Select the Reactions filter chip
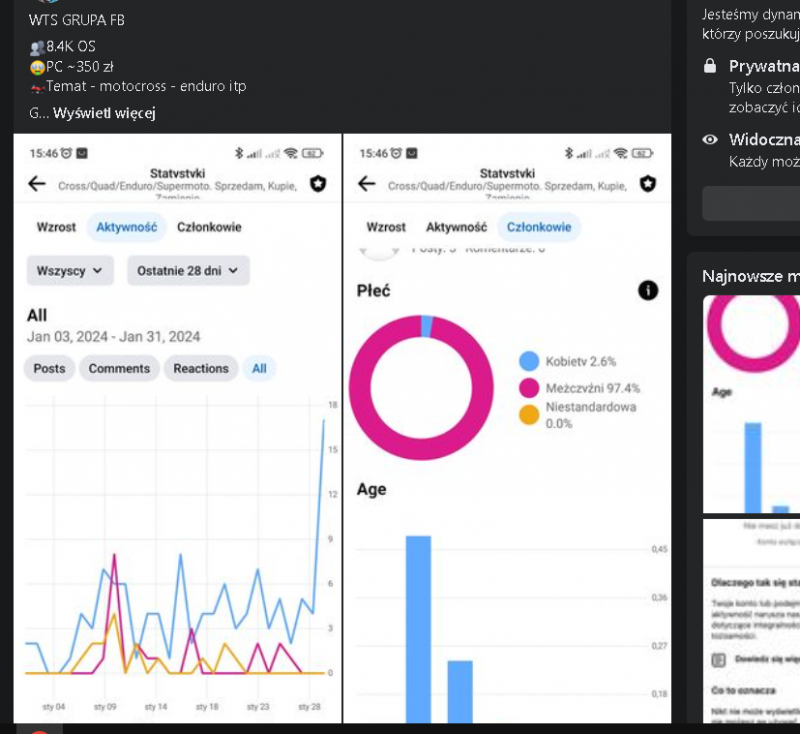800x734 pixels. (x=201, y=368)
